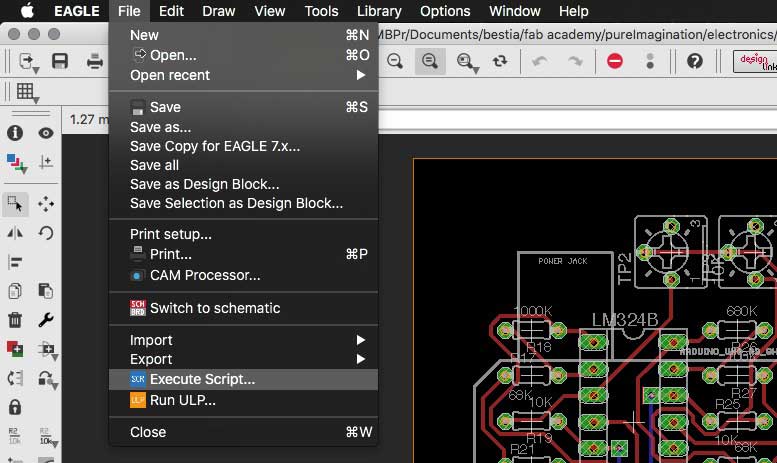Viewport: 777px width, 463px height.
Task: Click Switch to schematic
Action: 243,308
